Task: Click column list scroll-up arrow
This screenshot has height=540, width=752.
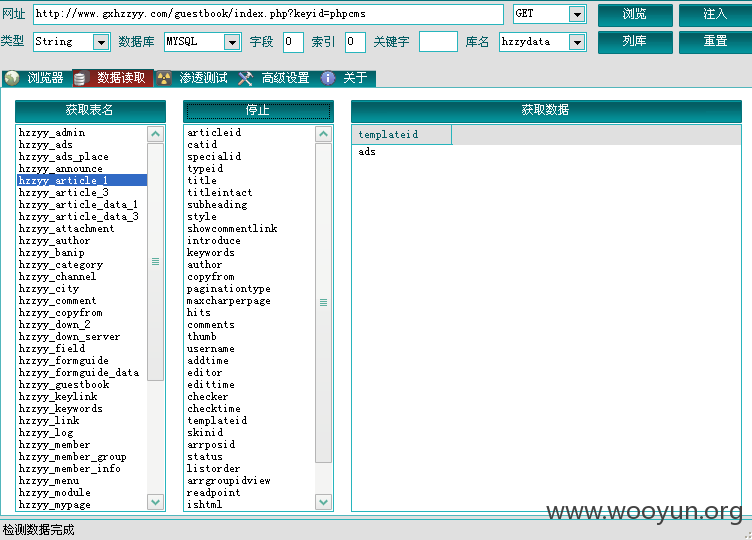Action: 324,134
